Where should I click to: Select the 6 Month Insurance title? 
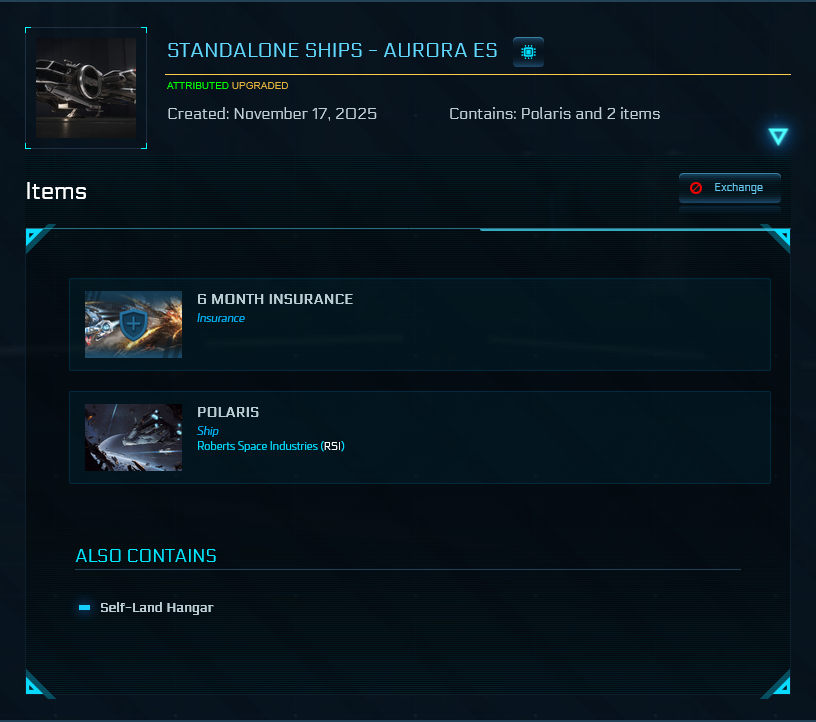[x=275, y=299]
